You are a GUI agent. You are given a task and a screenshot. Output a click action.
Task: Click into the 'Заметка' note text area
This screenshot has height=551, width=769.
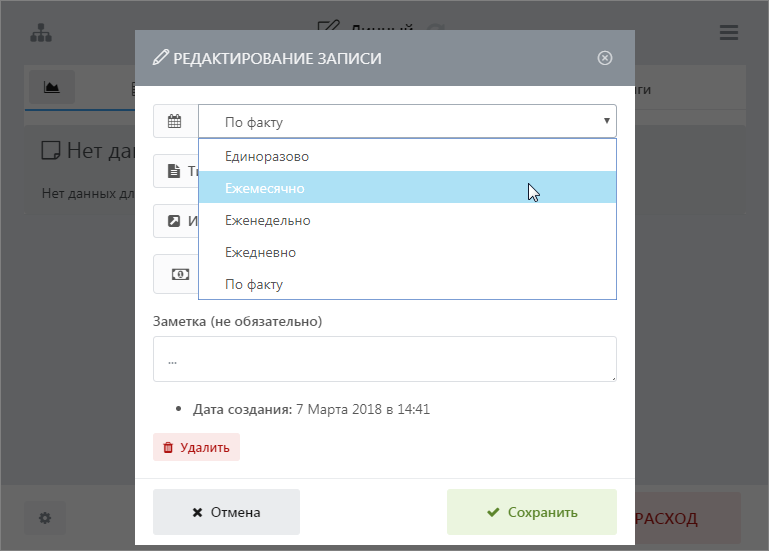coord(384,358)
